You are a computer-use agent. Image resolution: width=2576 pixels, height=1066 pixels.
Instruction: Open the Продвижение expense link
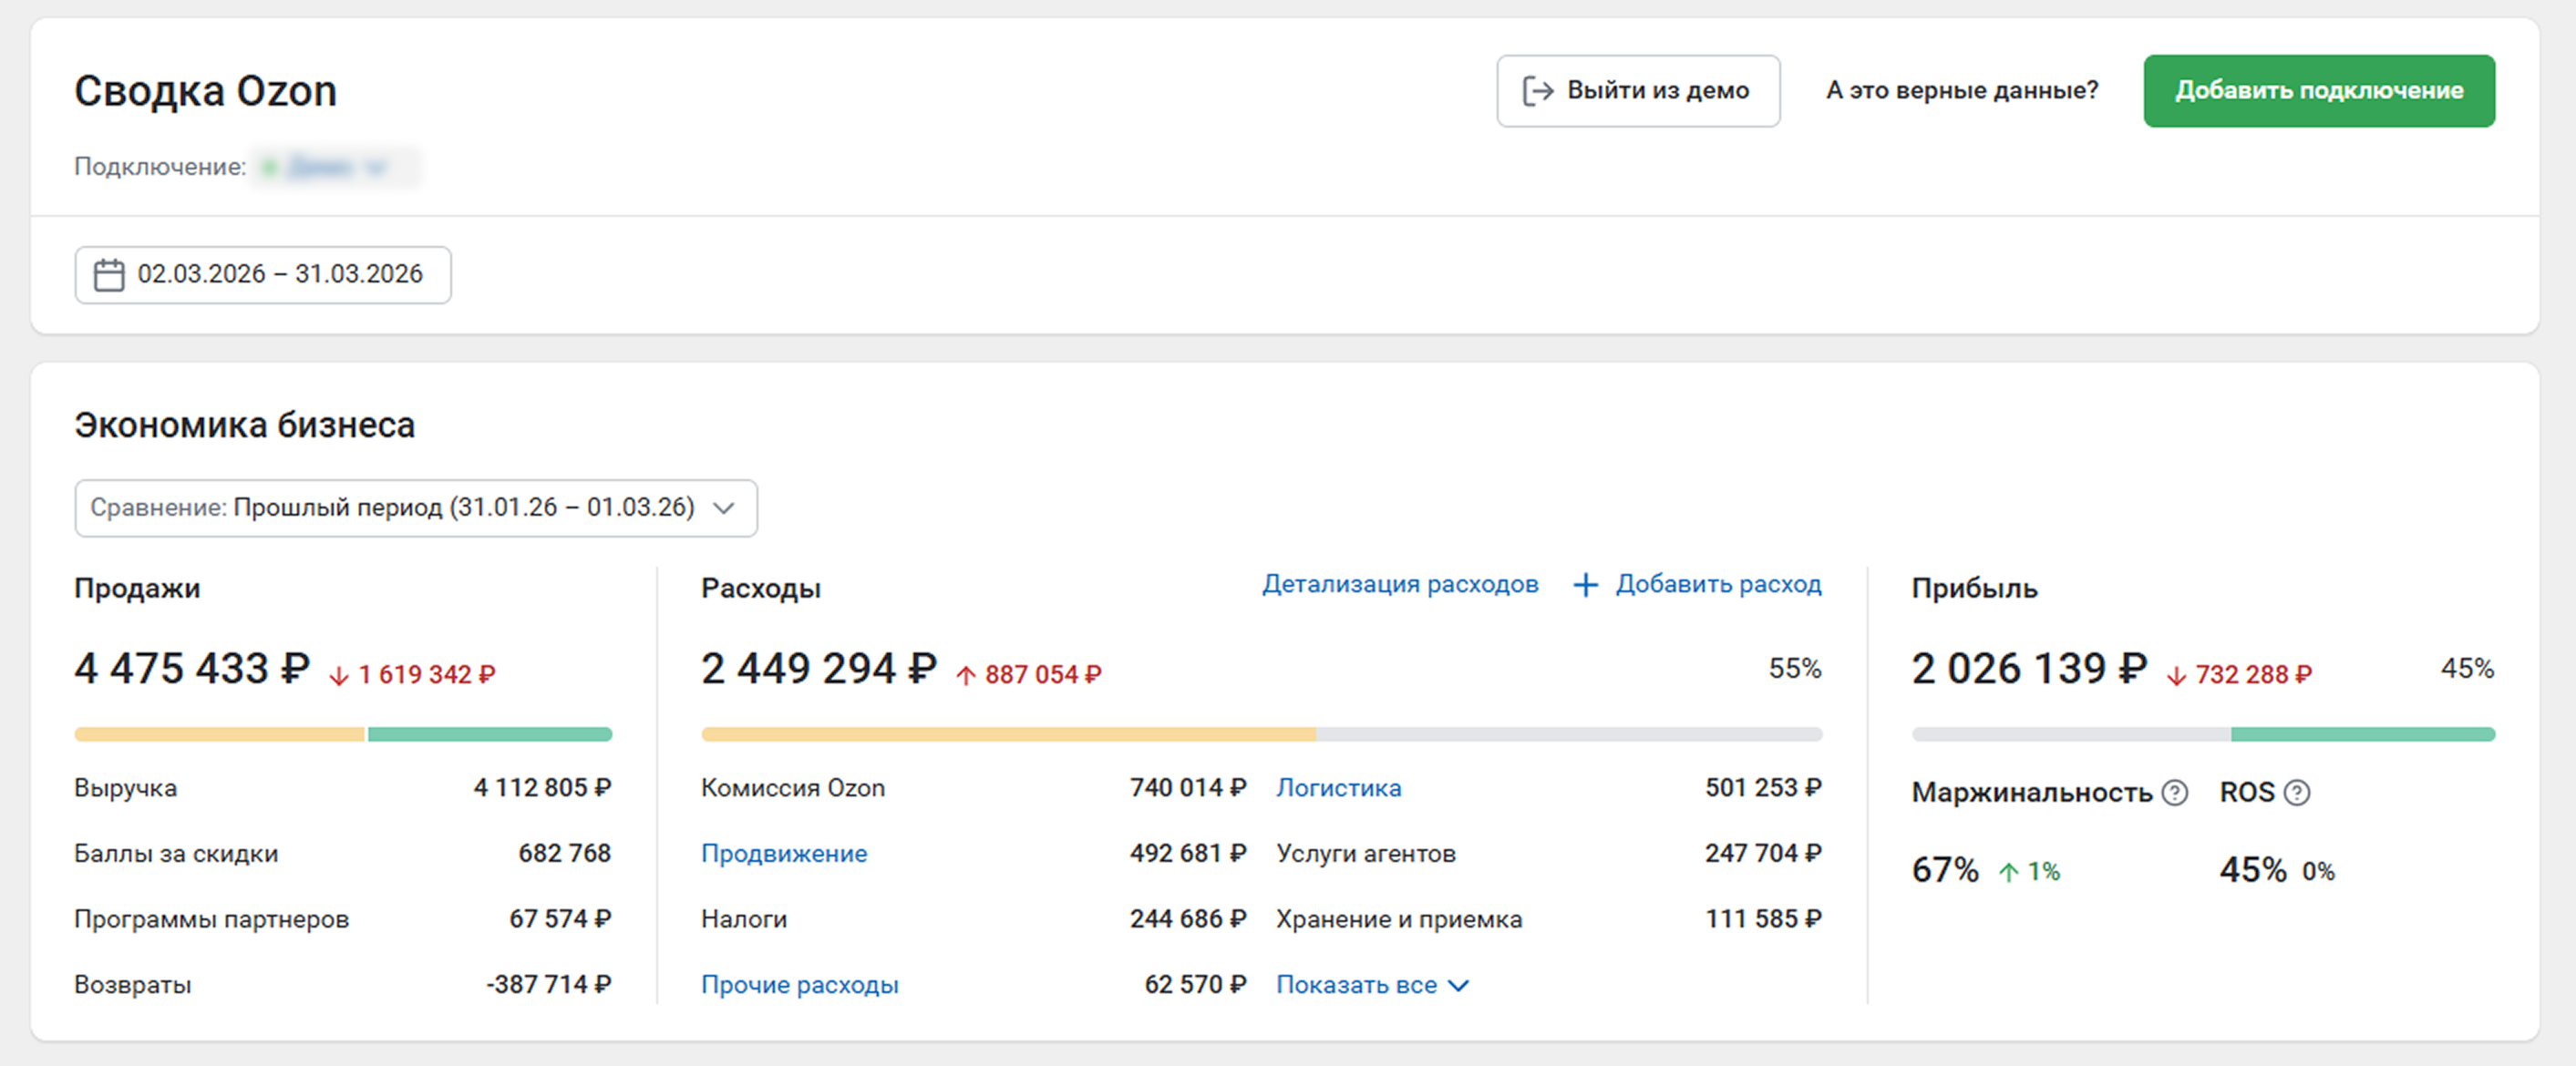783,854
